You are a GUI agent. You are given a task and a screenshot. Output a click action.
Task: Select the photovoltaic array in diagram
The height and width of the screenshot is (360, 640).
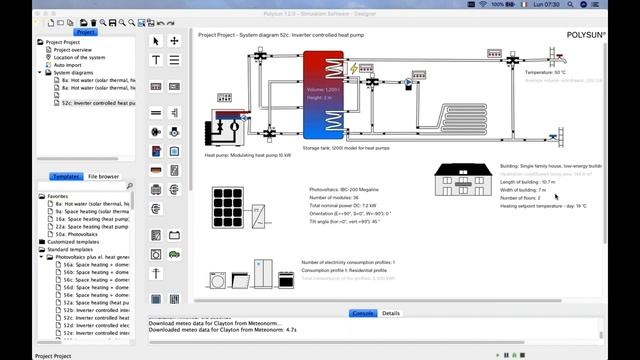point(228,207)
